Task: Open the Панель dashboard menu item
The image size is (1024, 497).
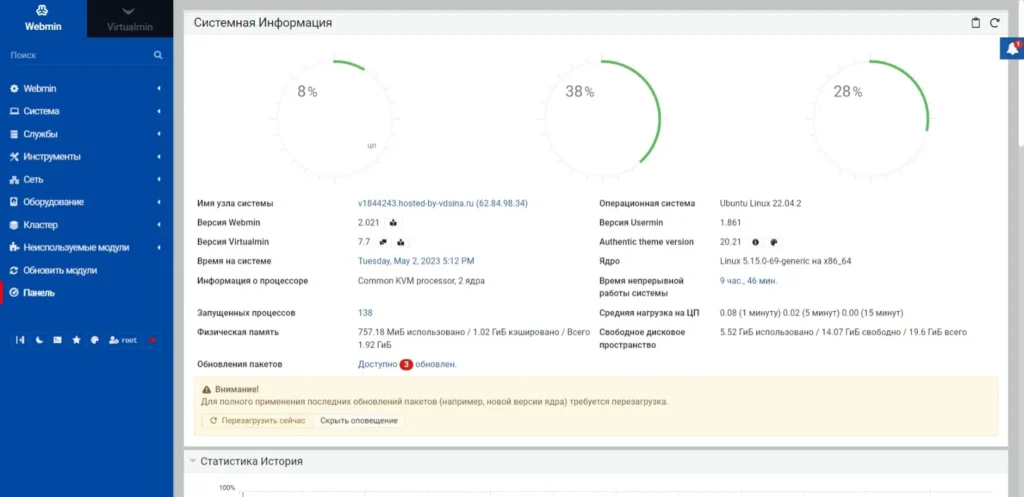Action: tap(86, 293)
